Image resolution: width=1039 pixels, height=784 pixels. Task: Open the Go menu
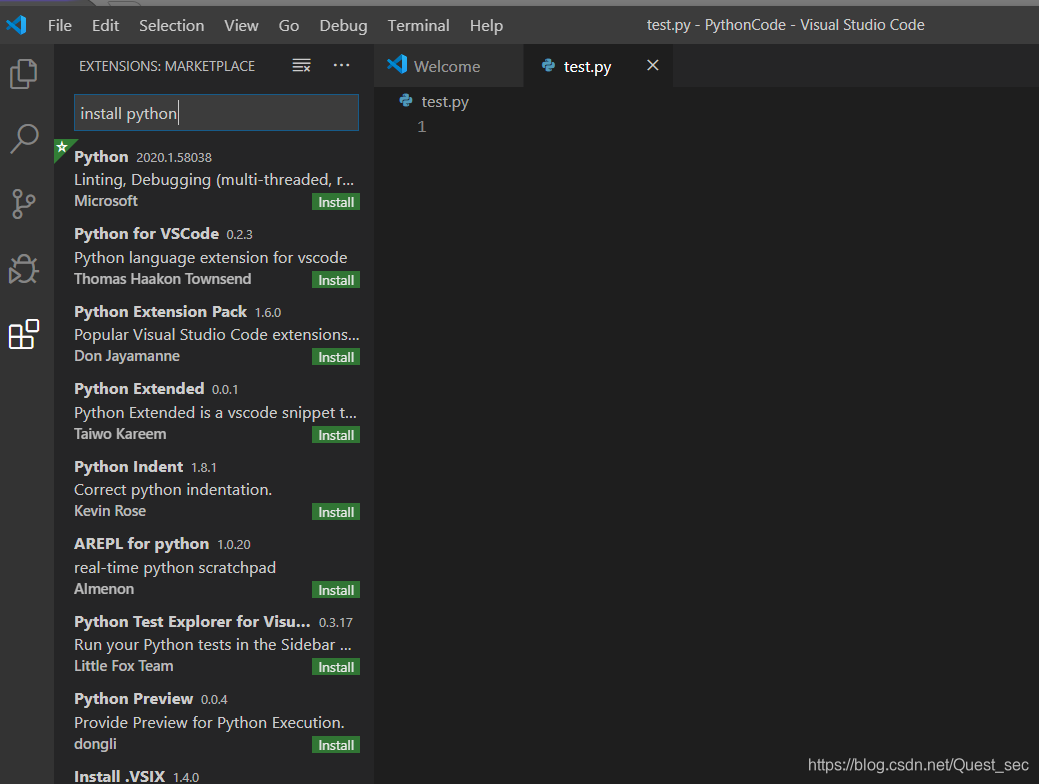pos(289,25)
